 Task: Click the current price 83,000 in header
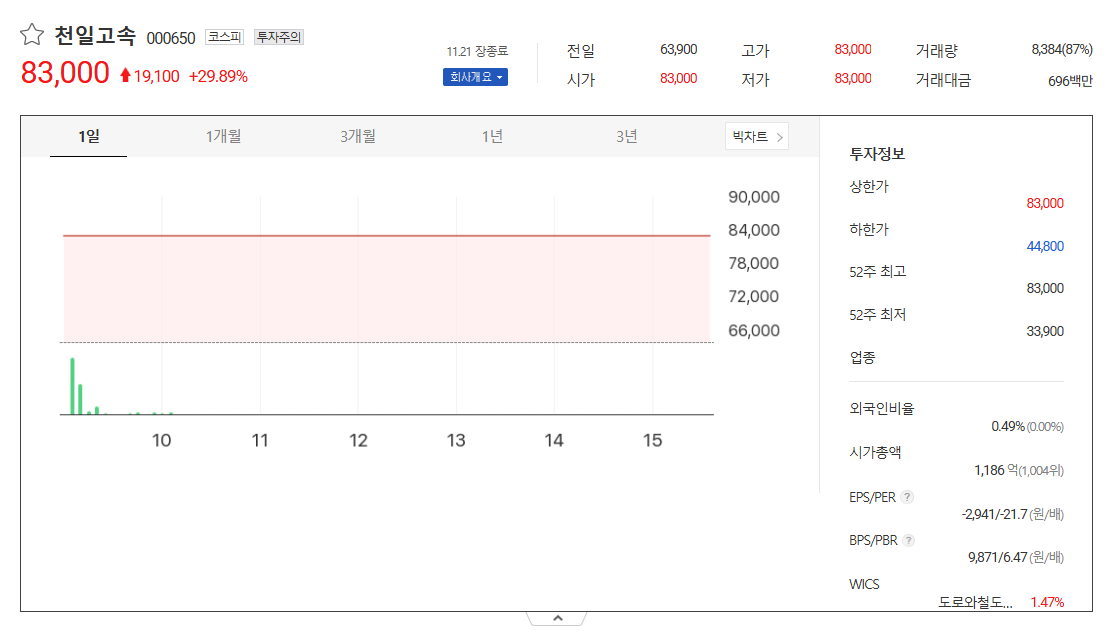click(65, 73)
